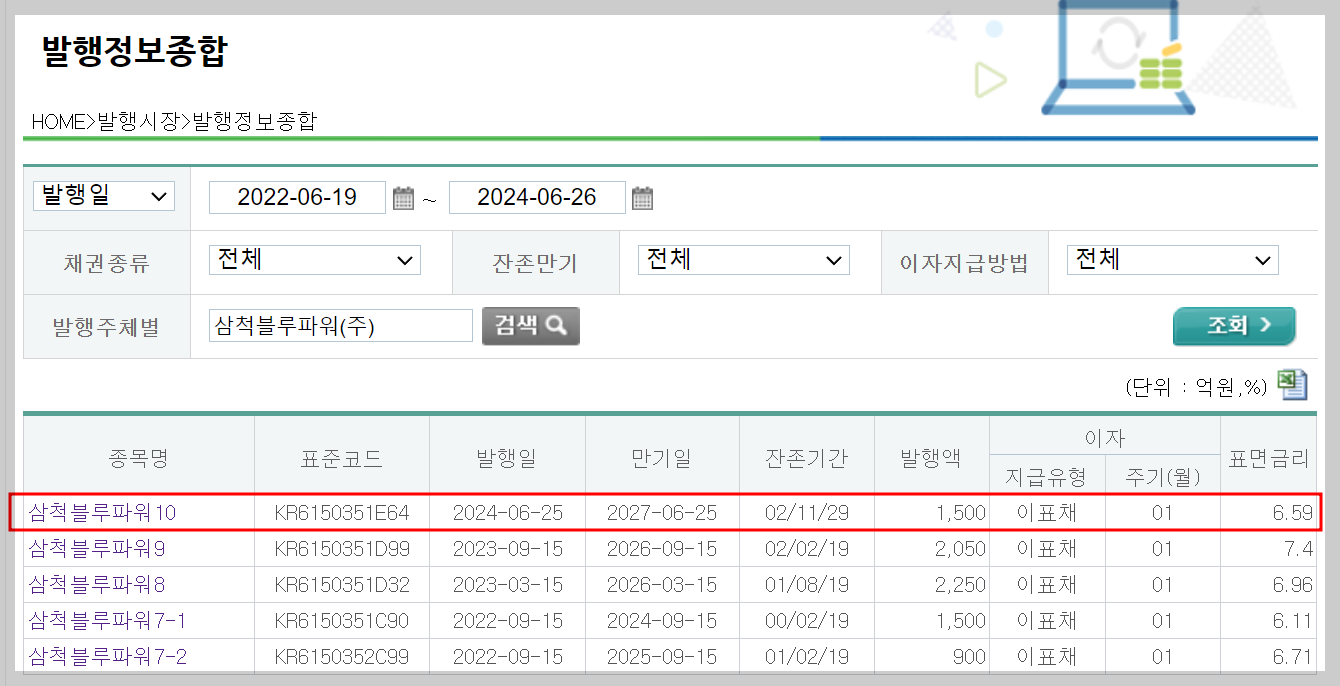Expand the 이자지급방법 dropdown

(x=1173, y=260)
